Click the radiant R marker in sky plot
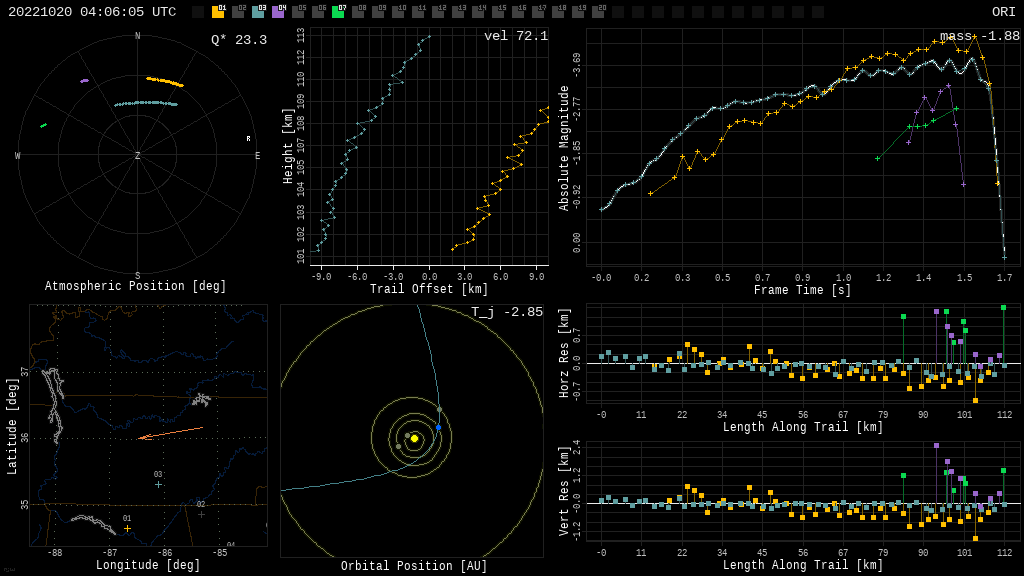1024x576 pixels. click(248, 139)
